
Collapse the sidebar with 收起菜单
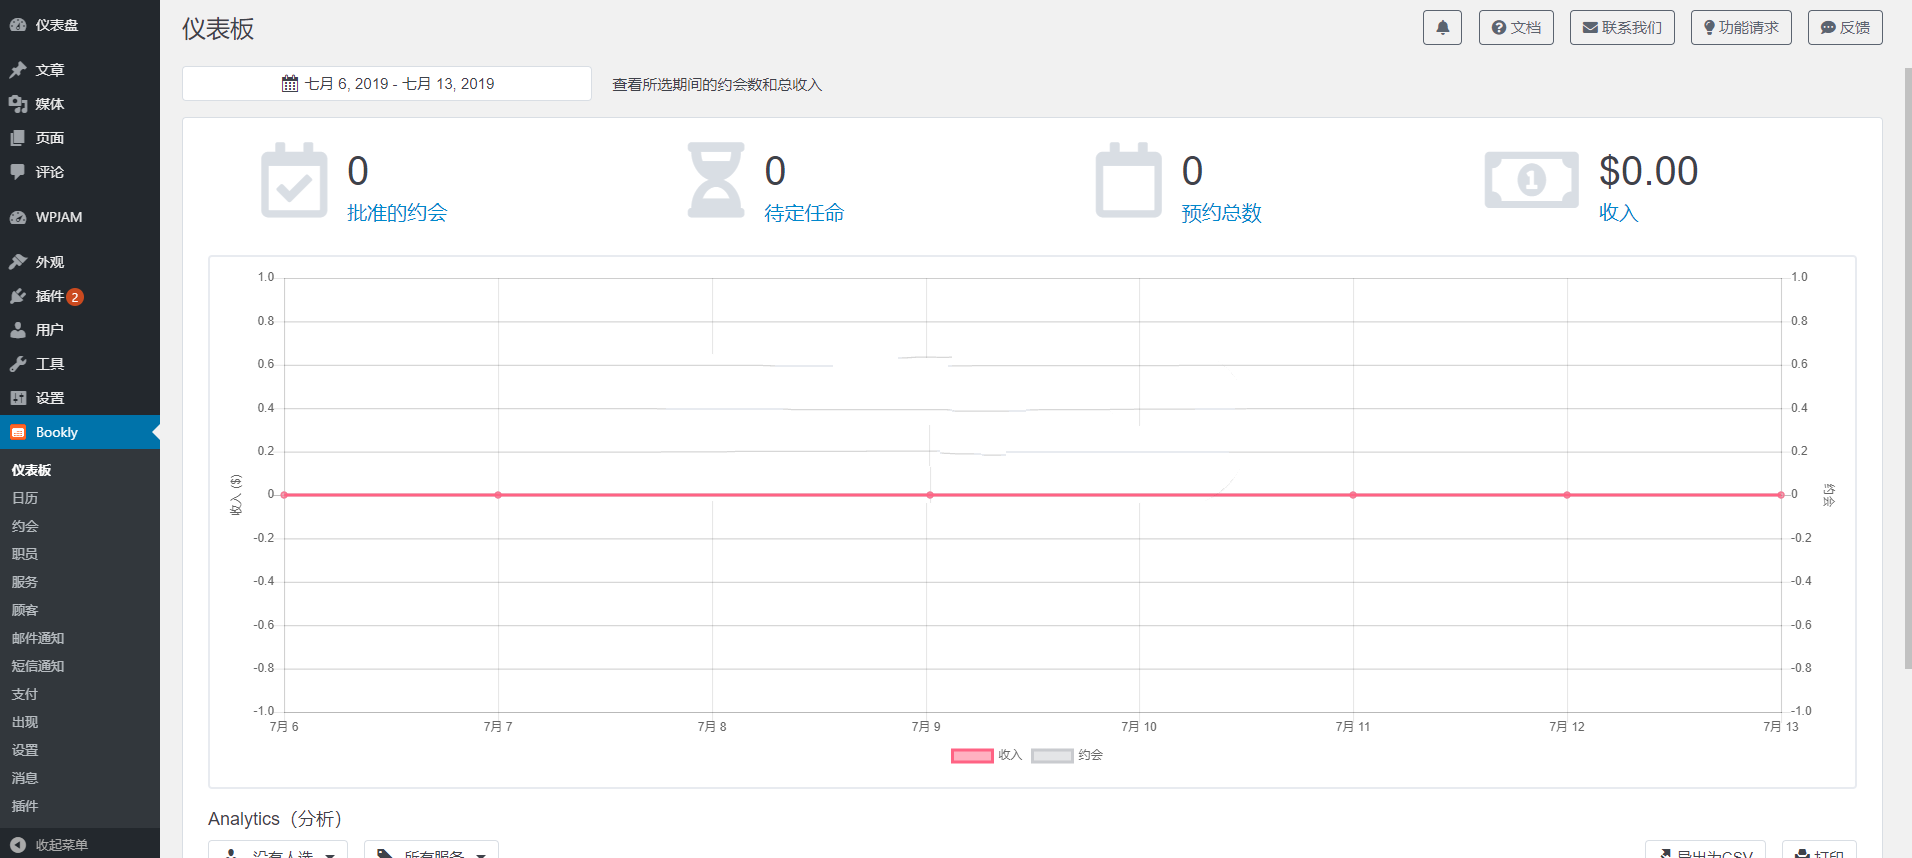60,845
